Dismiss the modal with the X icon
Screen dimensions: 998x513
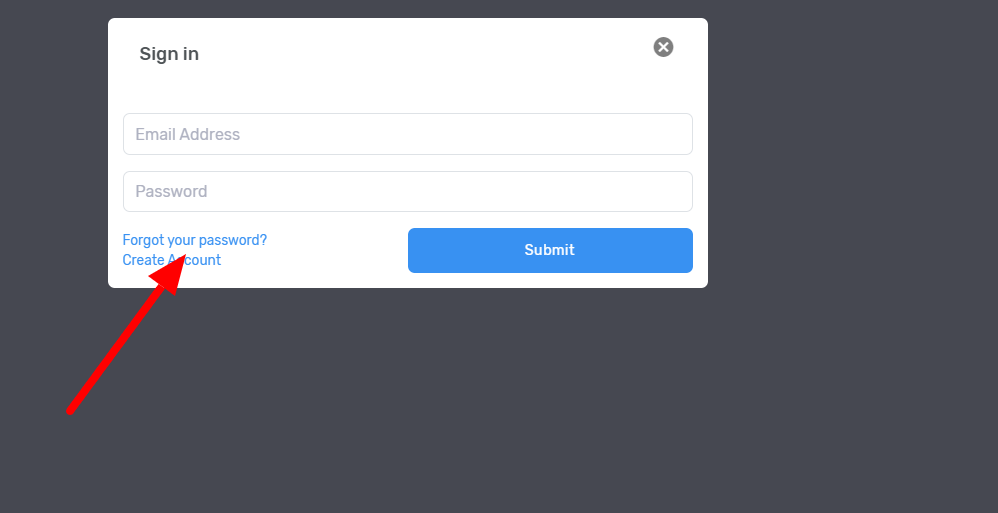point(663,47)
